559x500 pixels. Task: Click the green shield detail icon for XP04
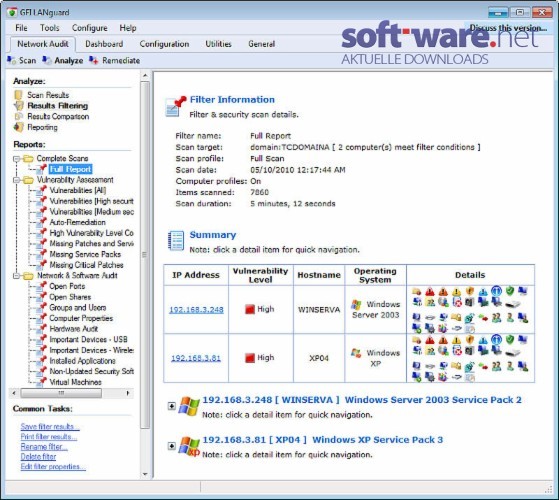pyautogui.click(x=510, y=339)
